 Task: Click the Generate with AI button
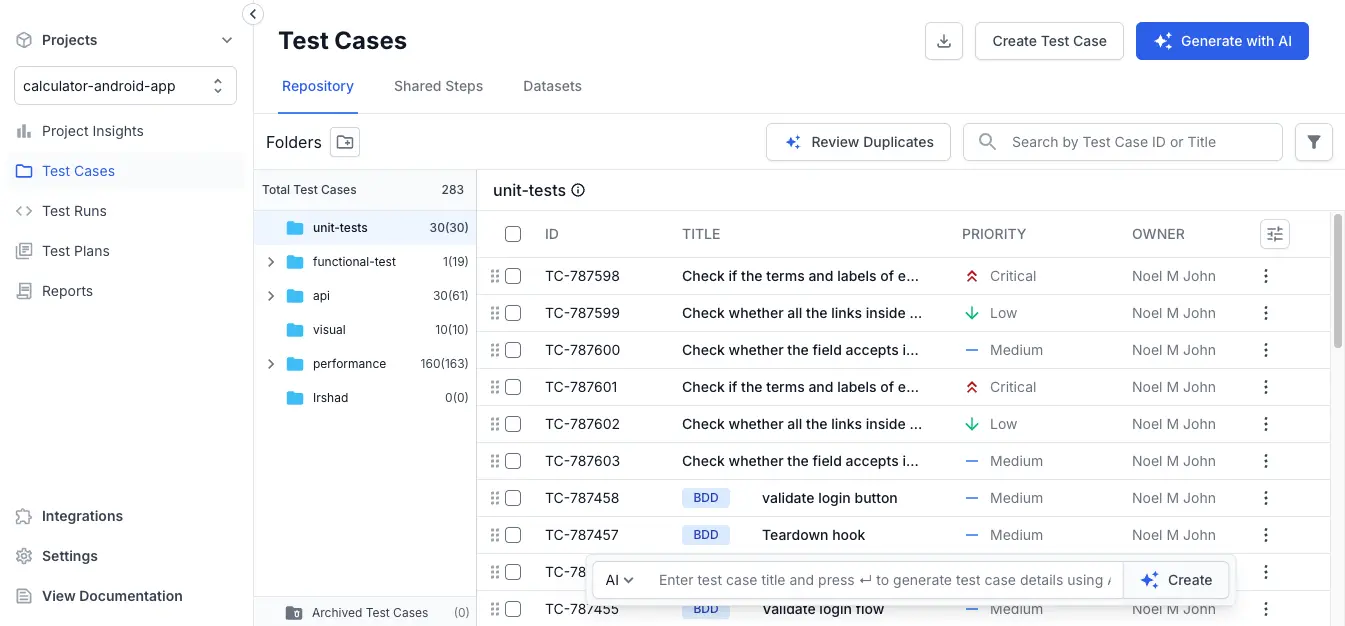(x=1221, y=41)
